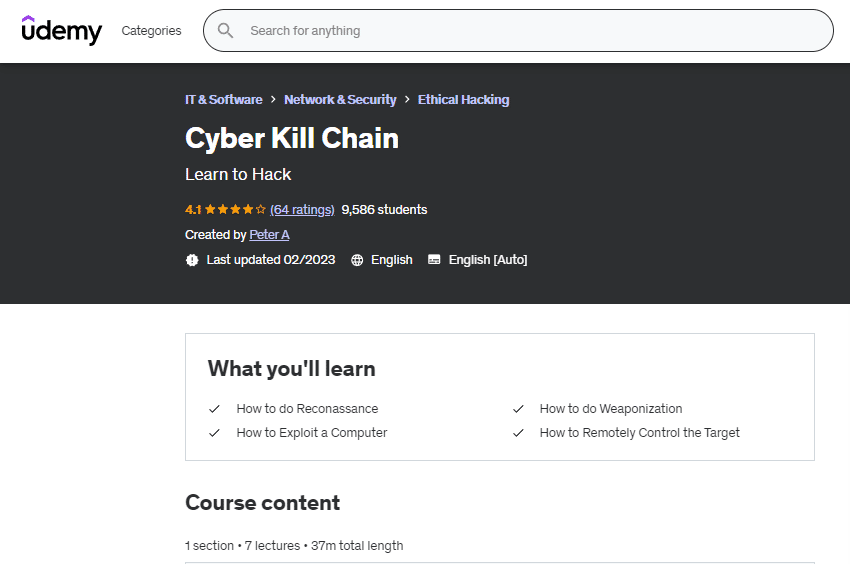
Task: Visit instructor Peter A's profile
Action: (x=269, y=235)
